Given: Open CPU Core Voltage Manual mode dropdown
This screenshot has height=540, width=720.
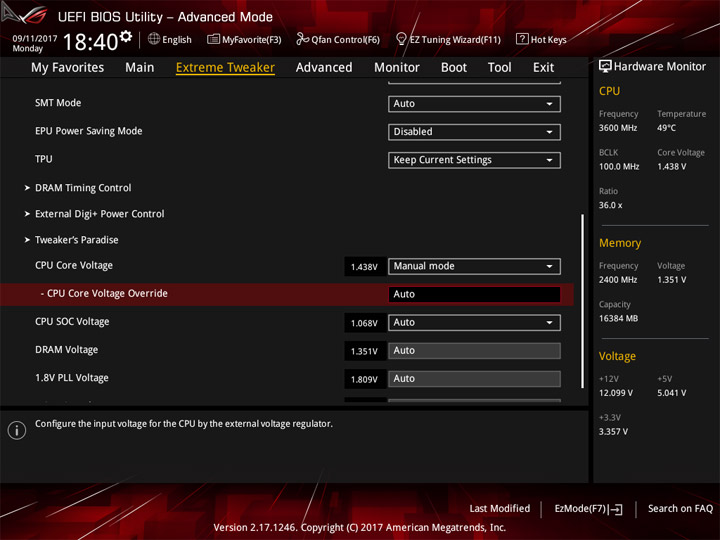Looking at the screenshot, I should 474,266.
